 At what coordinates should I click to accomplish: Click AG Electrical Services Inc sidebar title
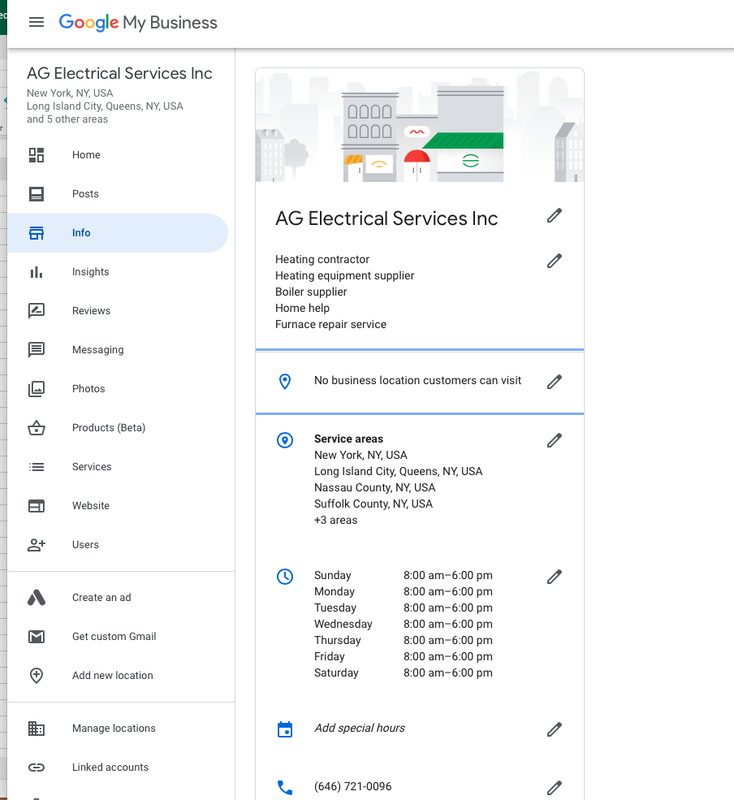pos(119,73)
